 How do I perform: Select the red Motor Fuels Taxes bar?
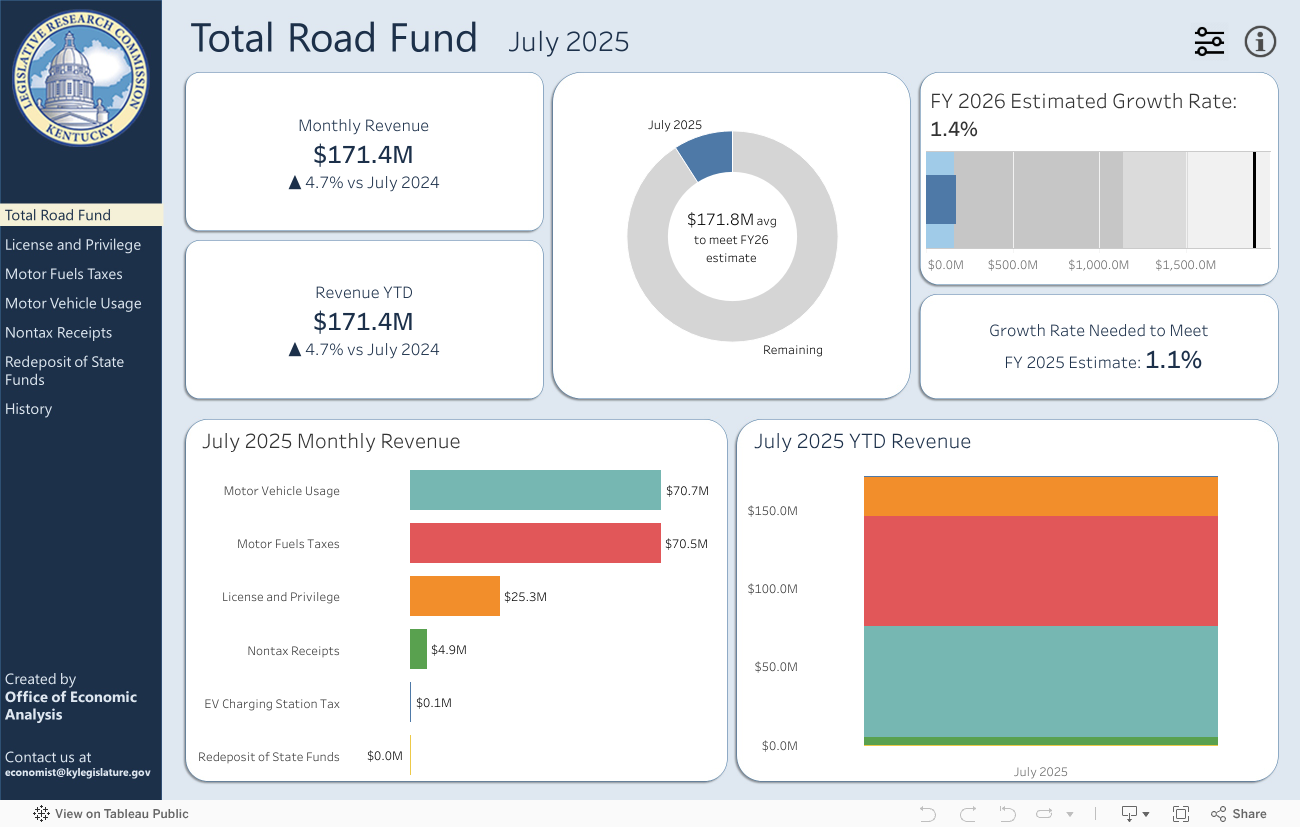coord(535,544)
